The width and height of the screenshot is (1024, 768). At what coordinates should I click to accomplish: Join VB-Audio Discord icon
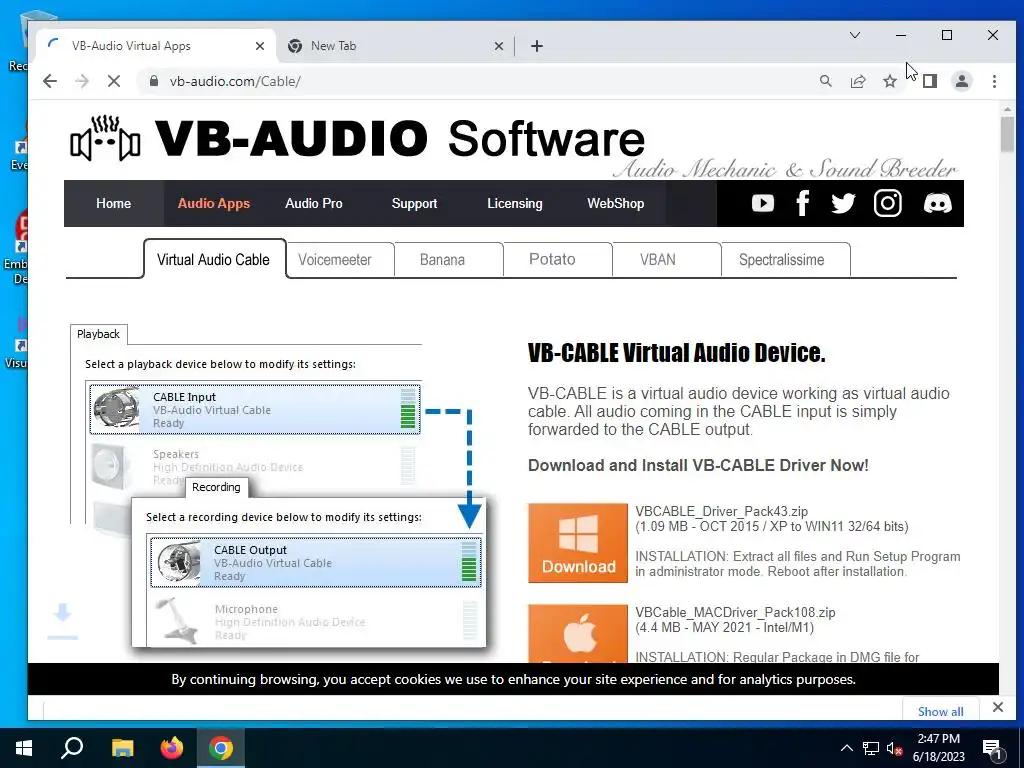(937, 204)
